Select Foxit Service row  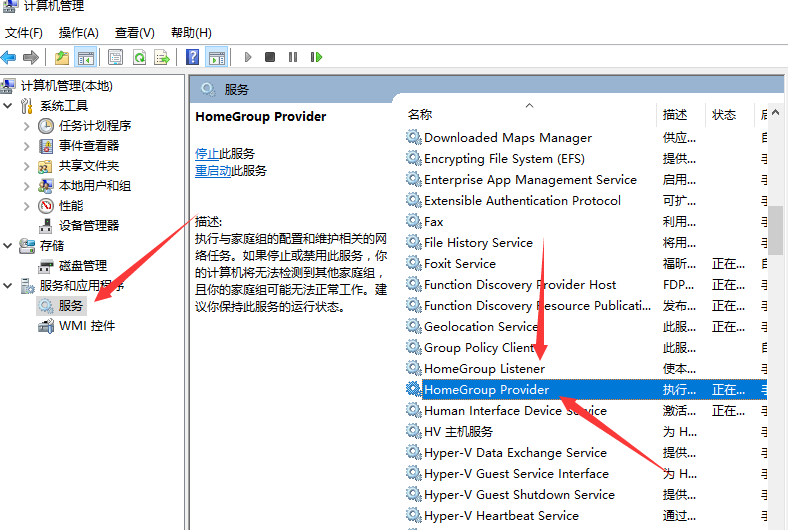coord(585,264)
